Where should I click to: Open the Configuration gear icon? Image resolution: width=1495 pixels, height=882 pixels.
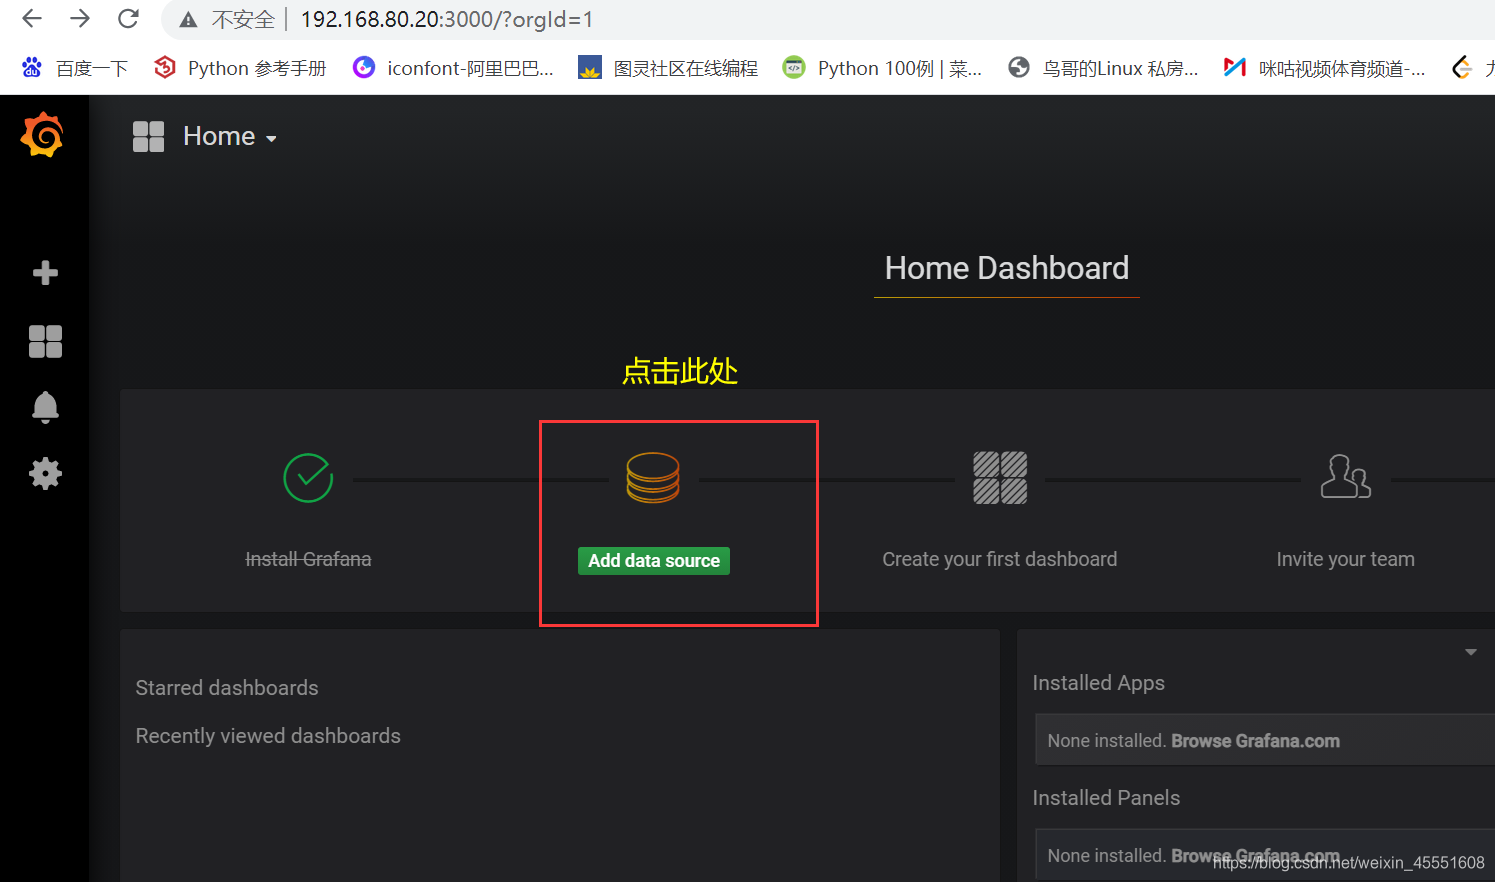coord(45,473)
